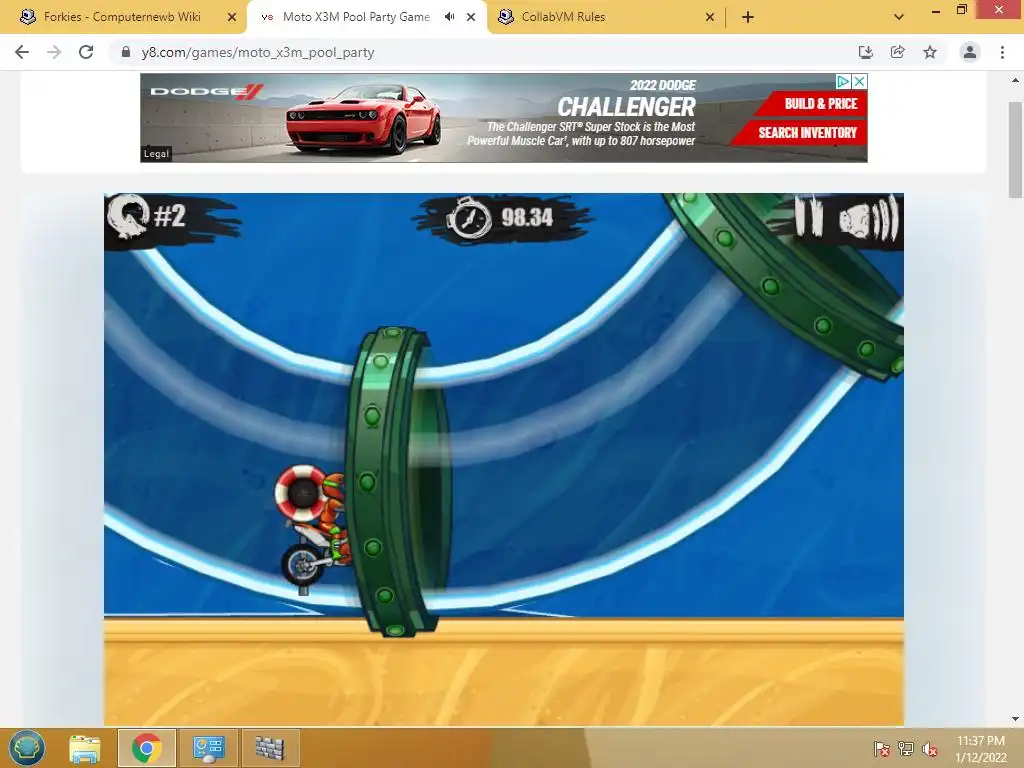Click the network tray icon
Viewport: 1024px width, 768px height.
906,749
